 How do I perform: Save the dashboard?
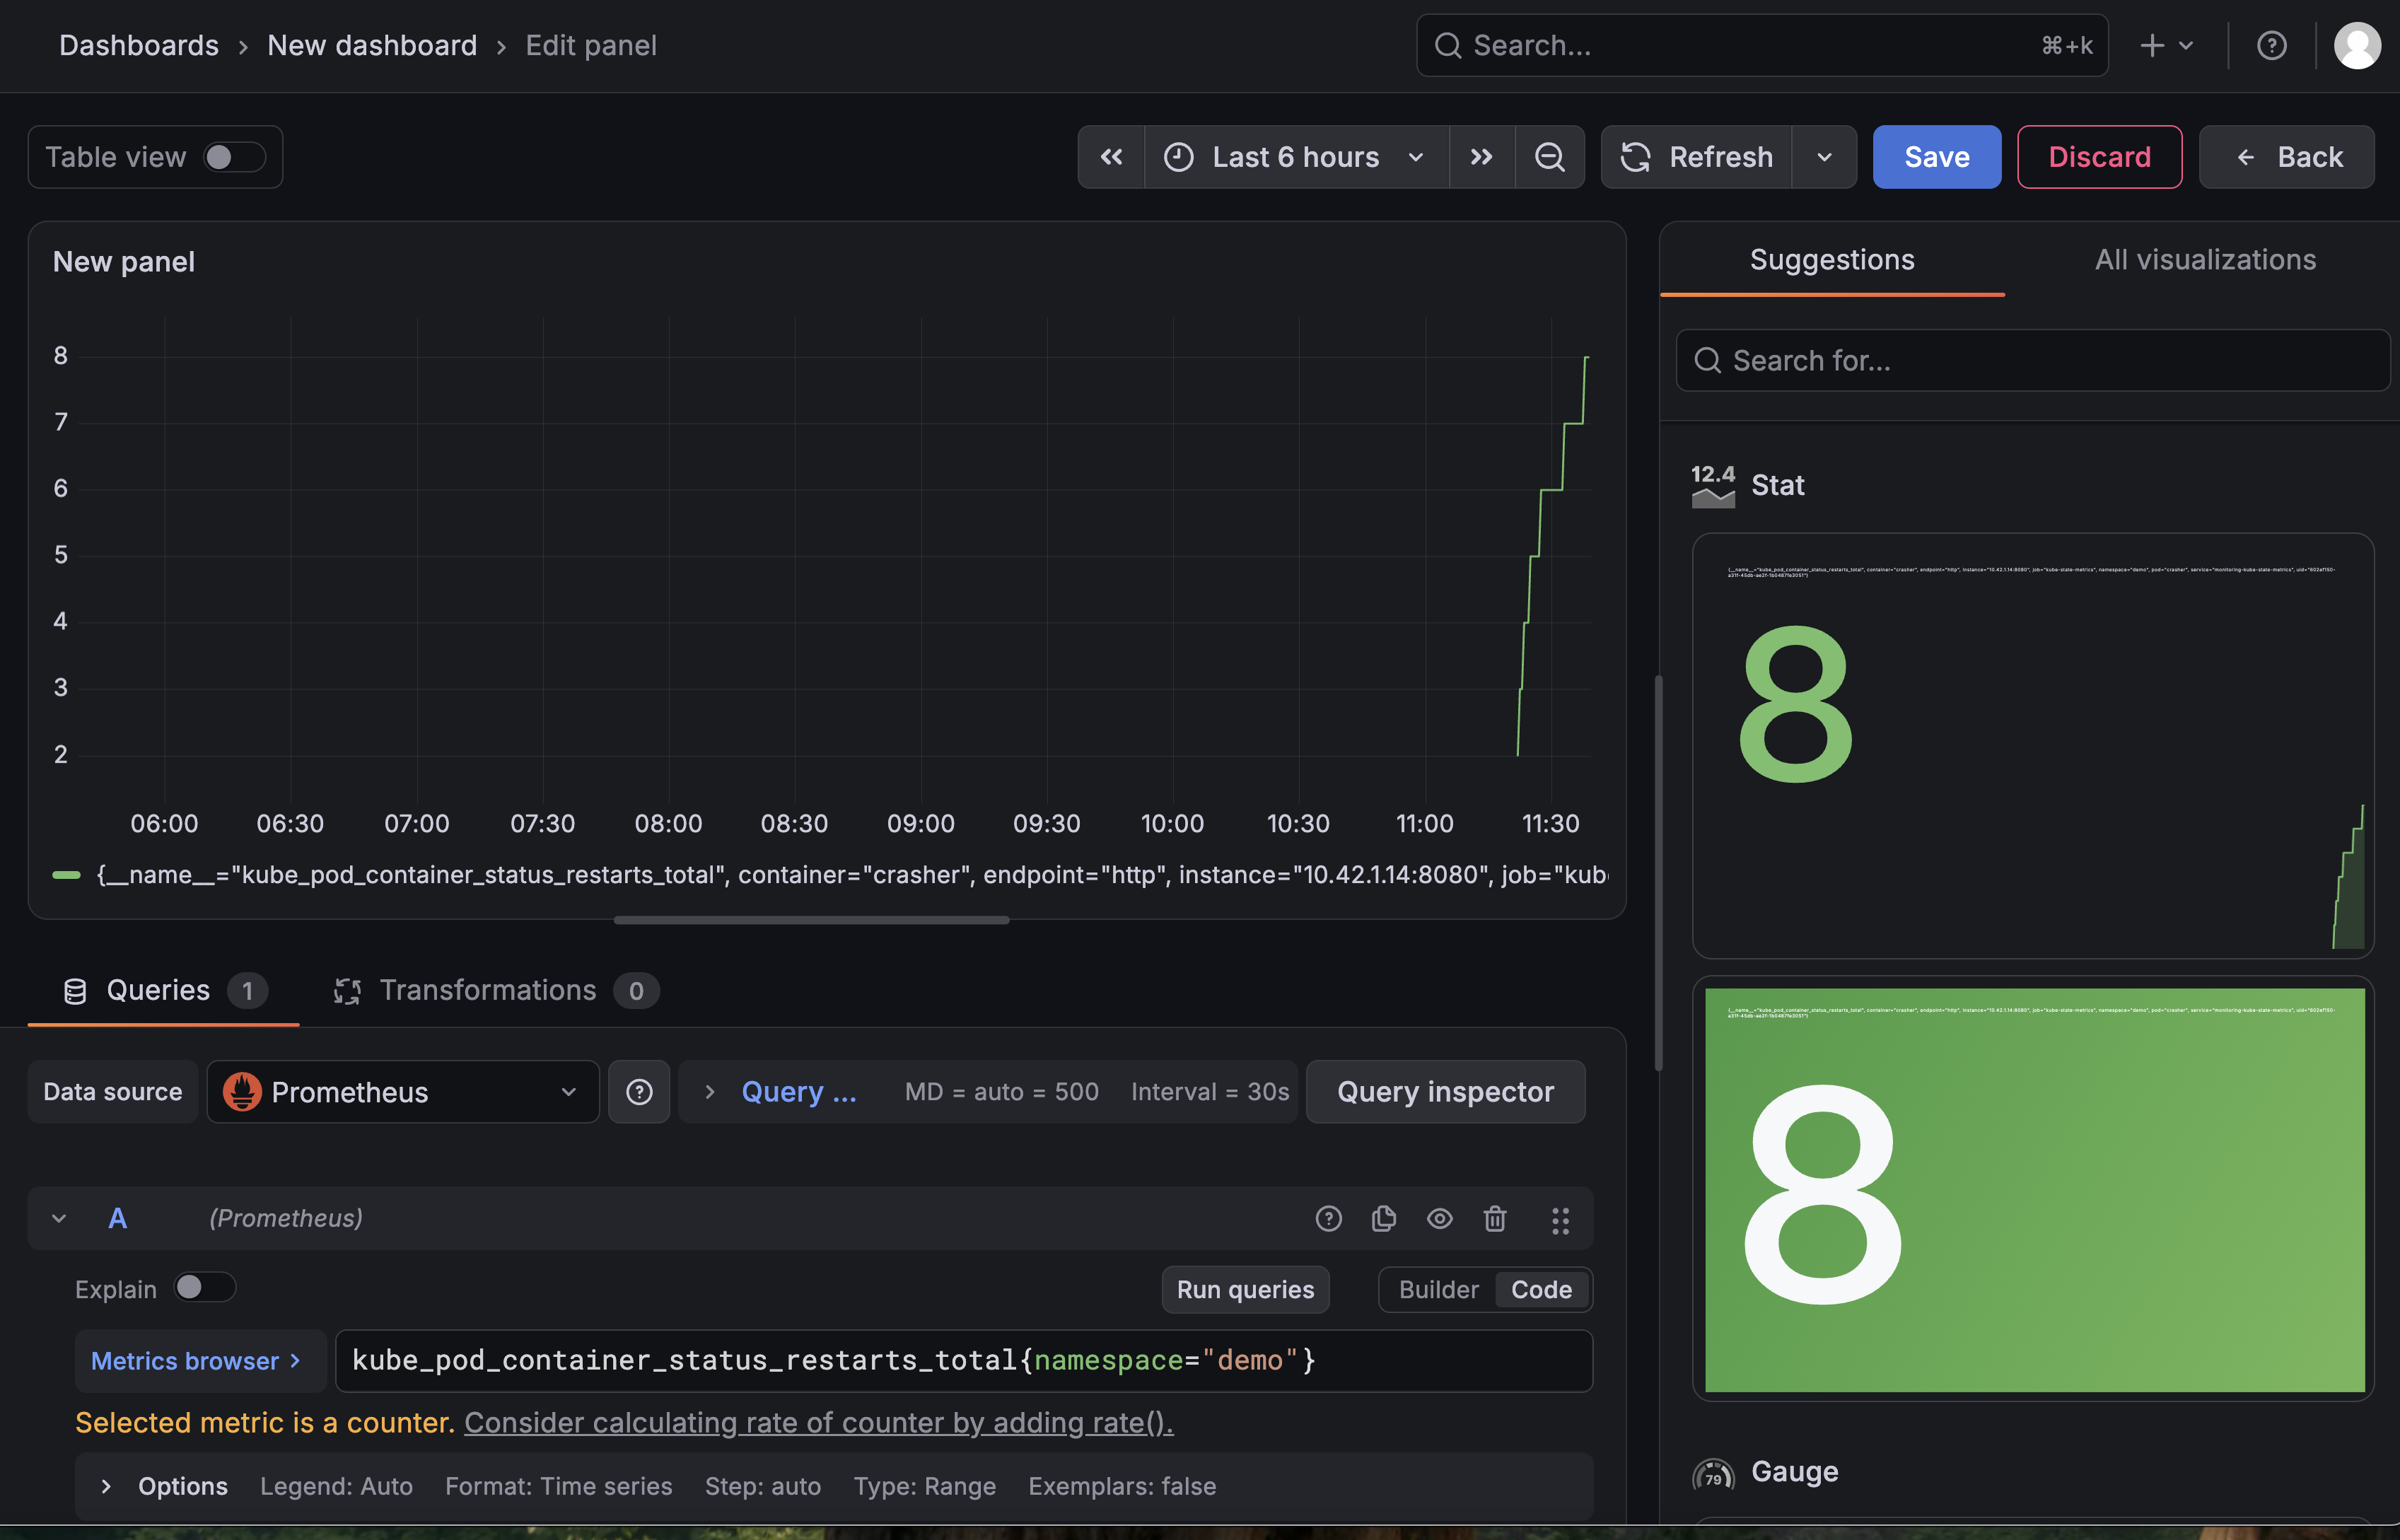(x=1936, y=157)
